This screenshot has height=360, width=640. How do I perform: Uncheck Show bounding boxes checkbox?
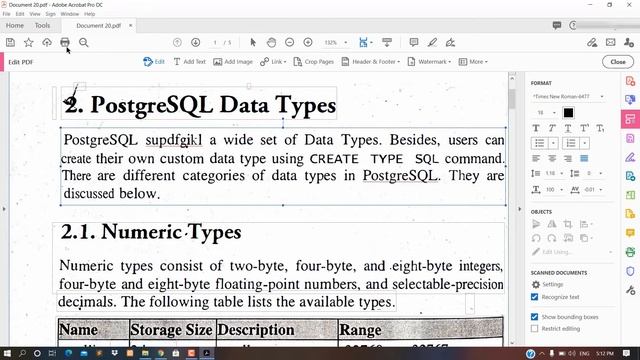[534, 317]
